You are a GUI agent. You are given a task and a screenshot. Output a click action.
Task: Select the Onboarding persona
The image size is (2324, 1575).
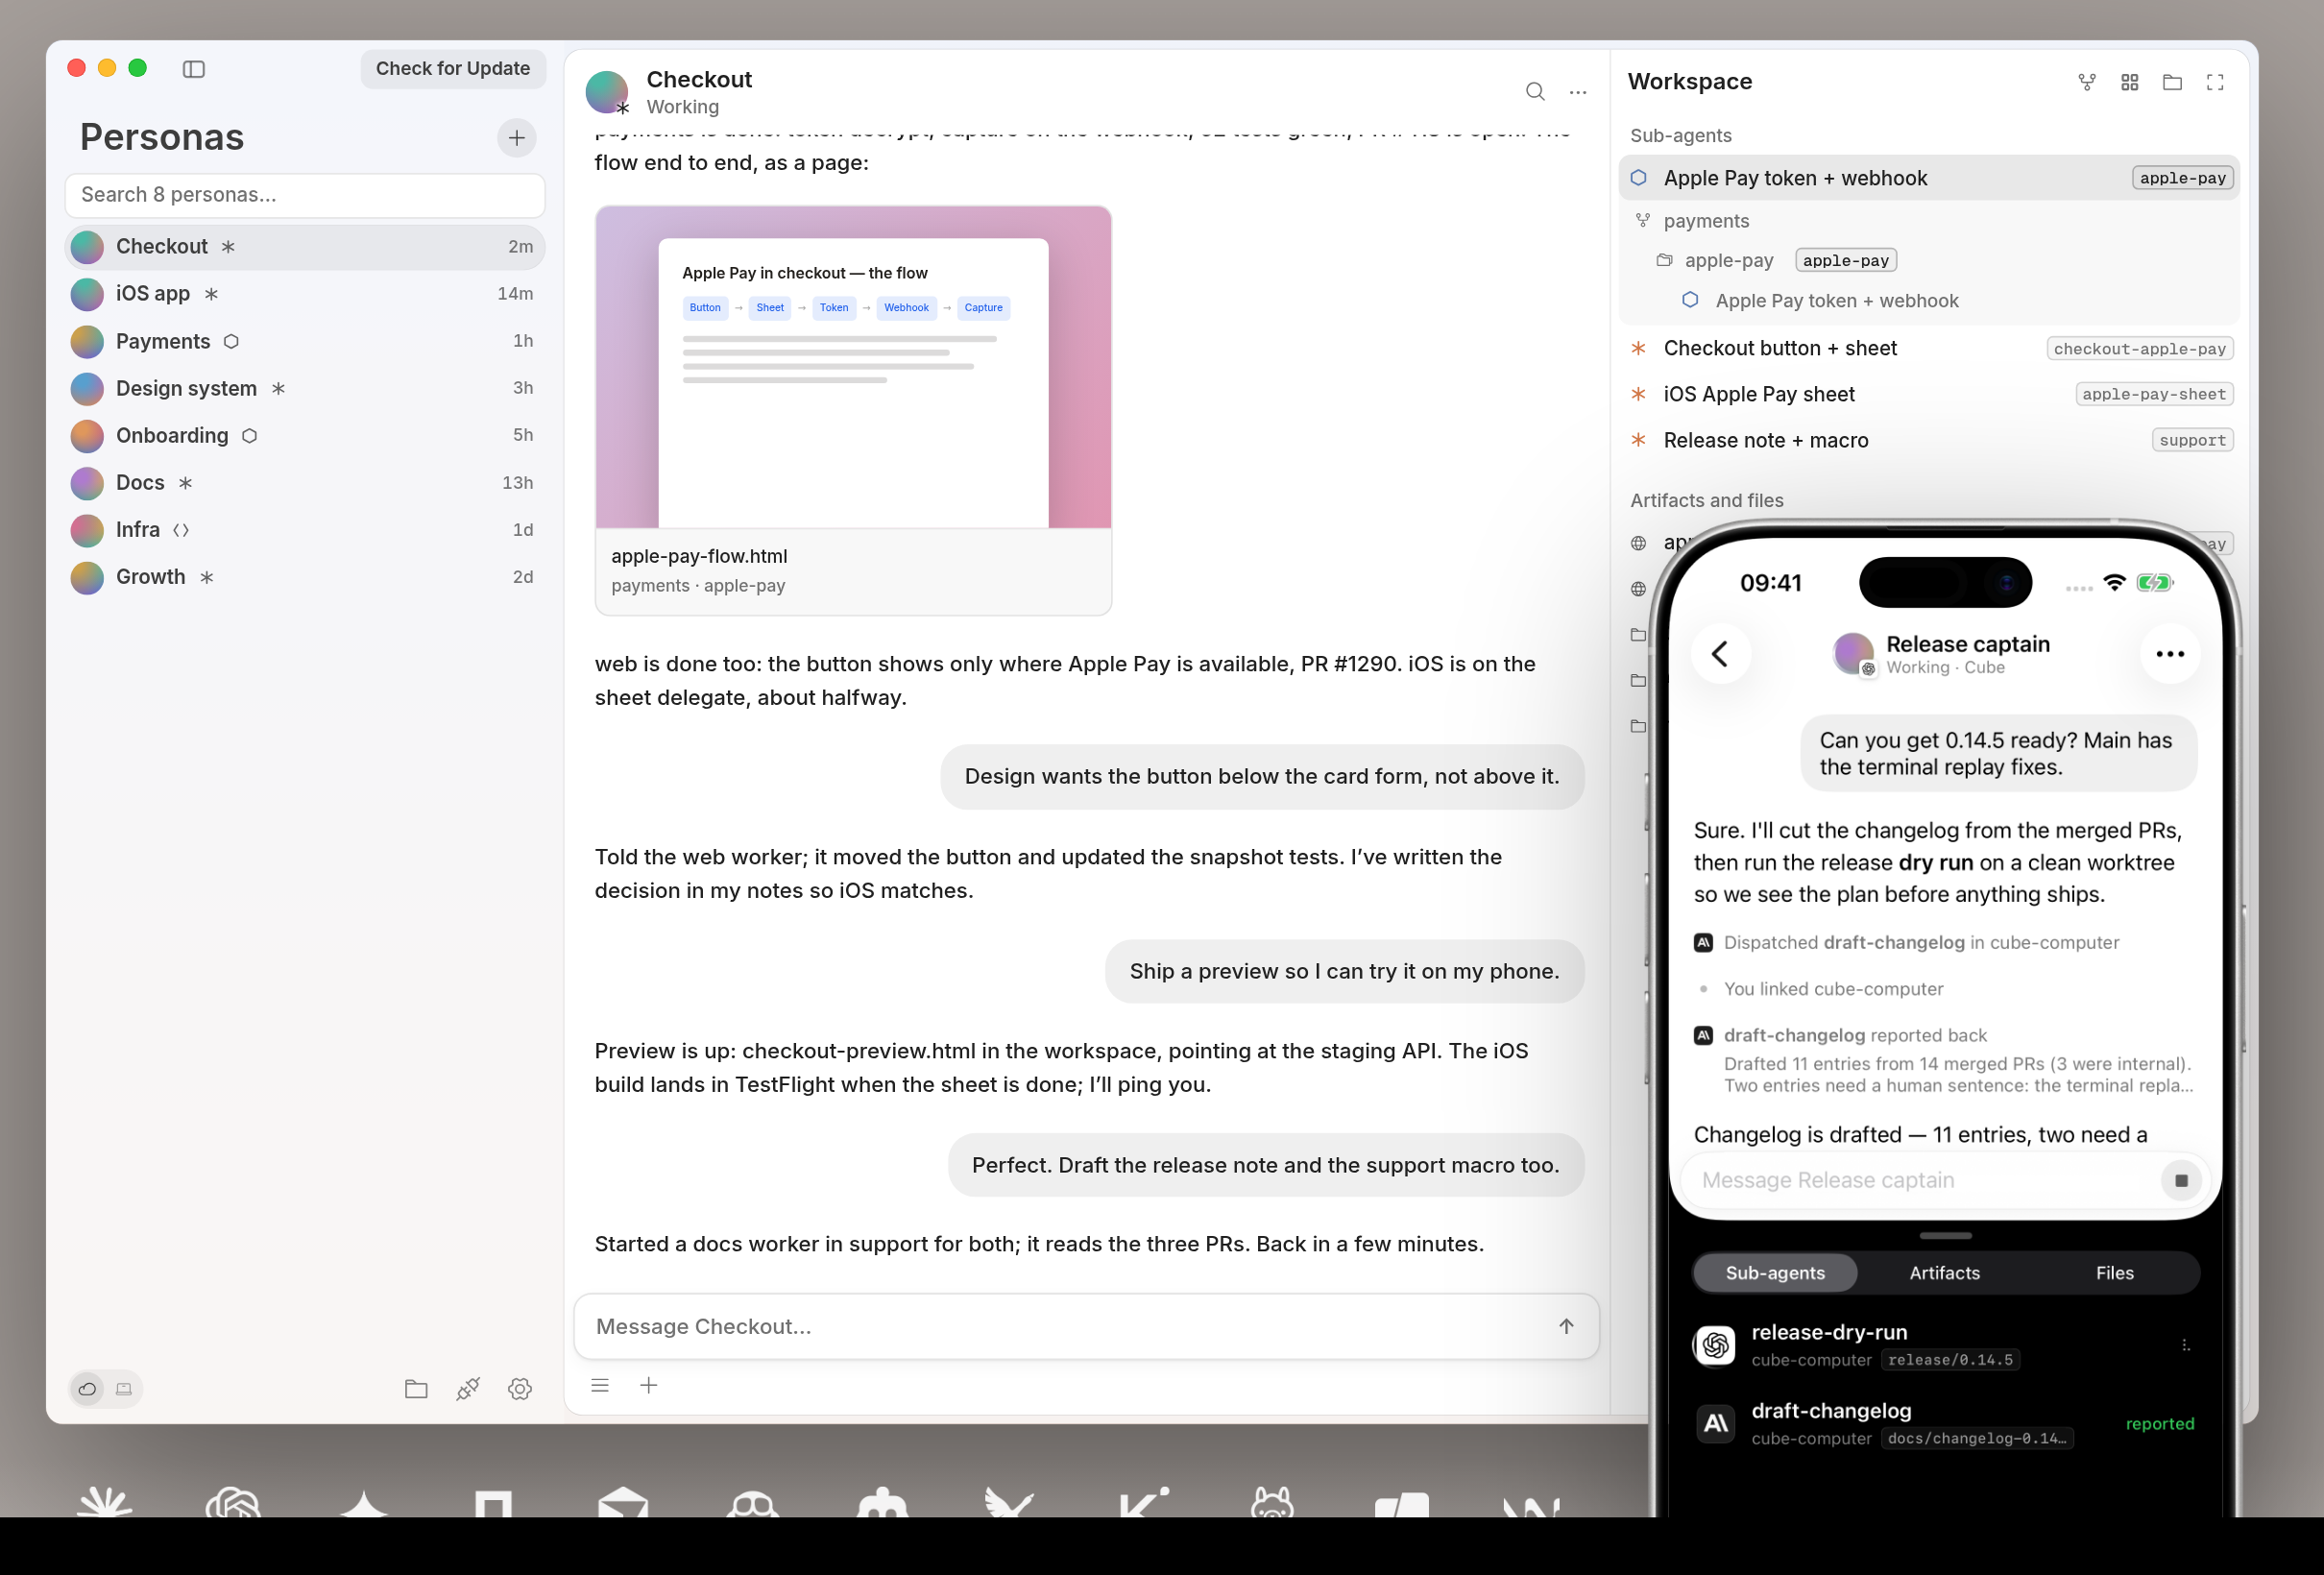pos(304,435)
